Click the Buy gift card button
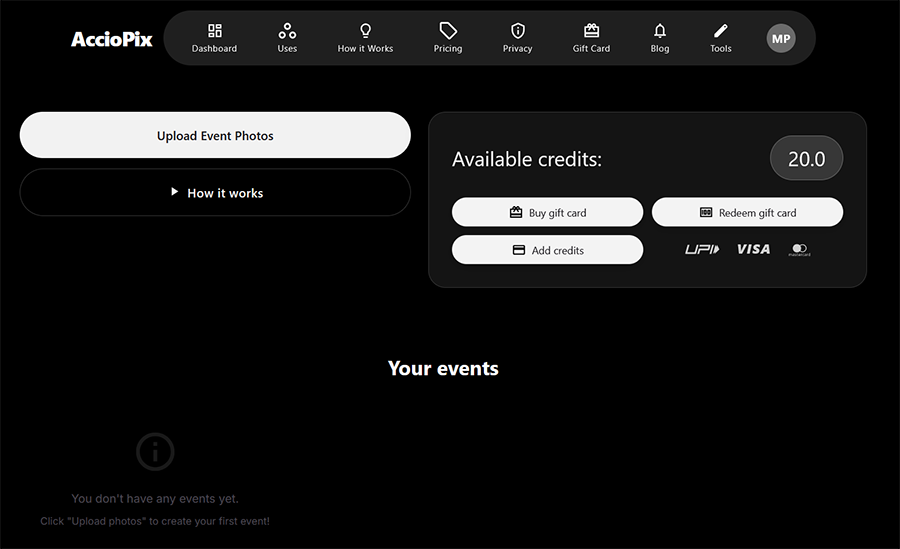900x549 pixels. coord(548,212)
